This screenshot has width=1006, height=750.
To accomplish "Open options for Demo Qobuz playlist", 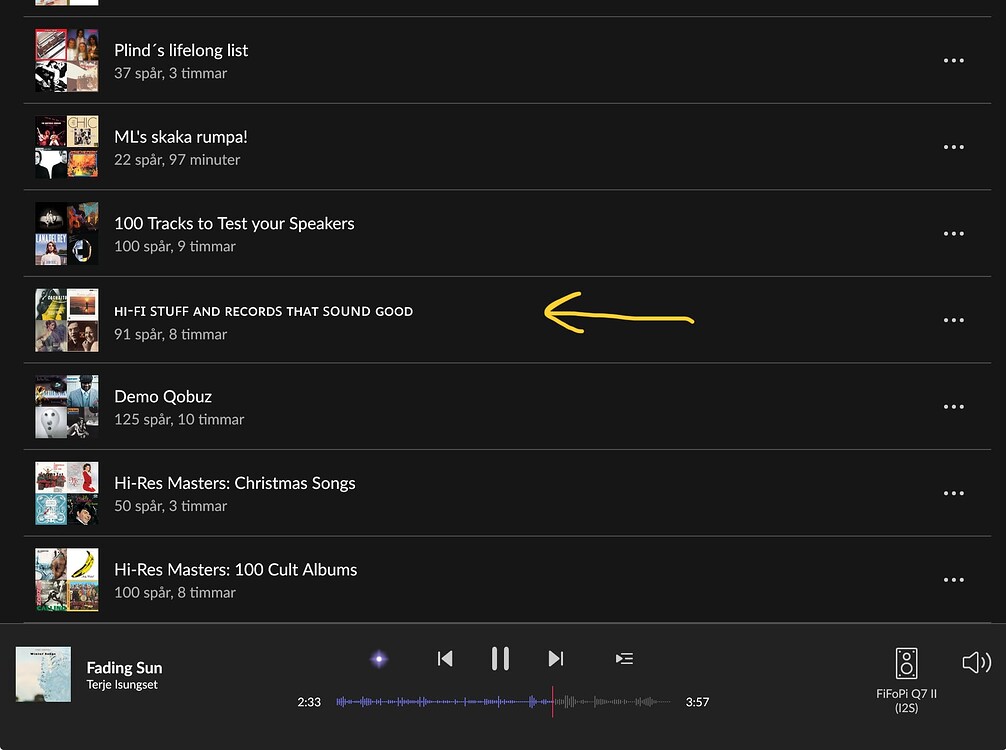I will click(x=953, y=407).
